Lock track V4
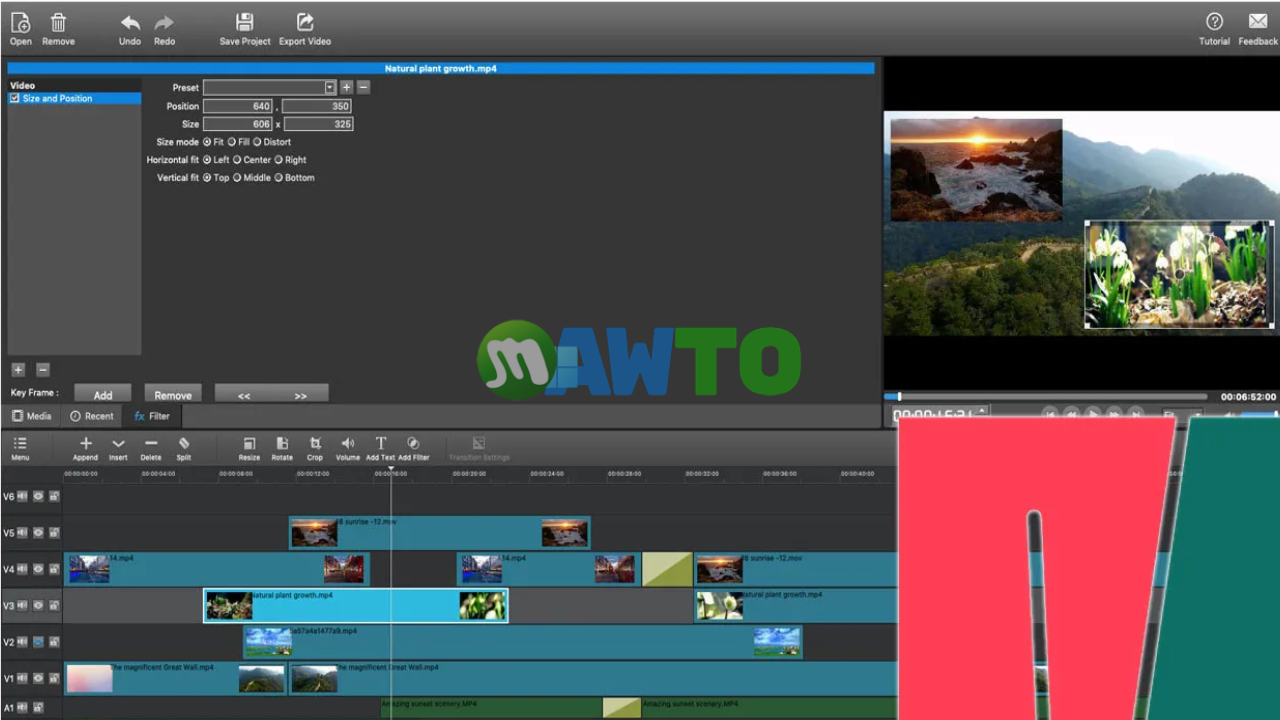 [54, 569]
